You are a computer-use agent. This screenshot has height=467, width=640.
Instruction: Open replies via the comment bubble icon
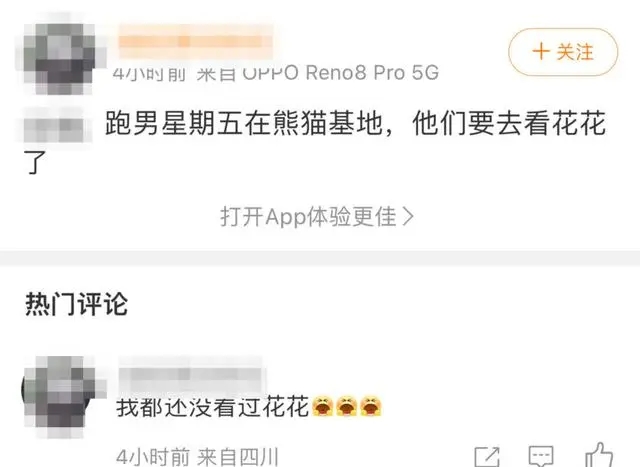click(x=541, y=456)
